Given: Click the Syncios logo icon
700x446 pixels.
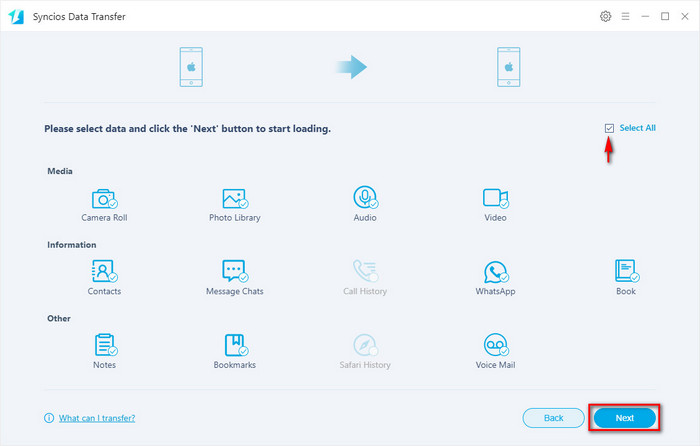Looking at the screenshot, I should [16, 17].
